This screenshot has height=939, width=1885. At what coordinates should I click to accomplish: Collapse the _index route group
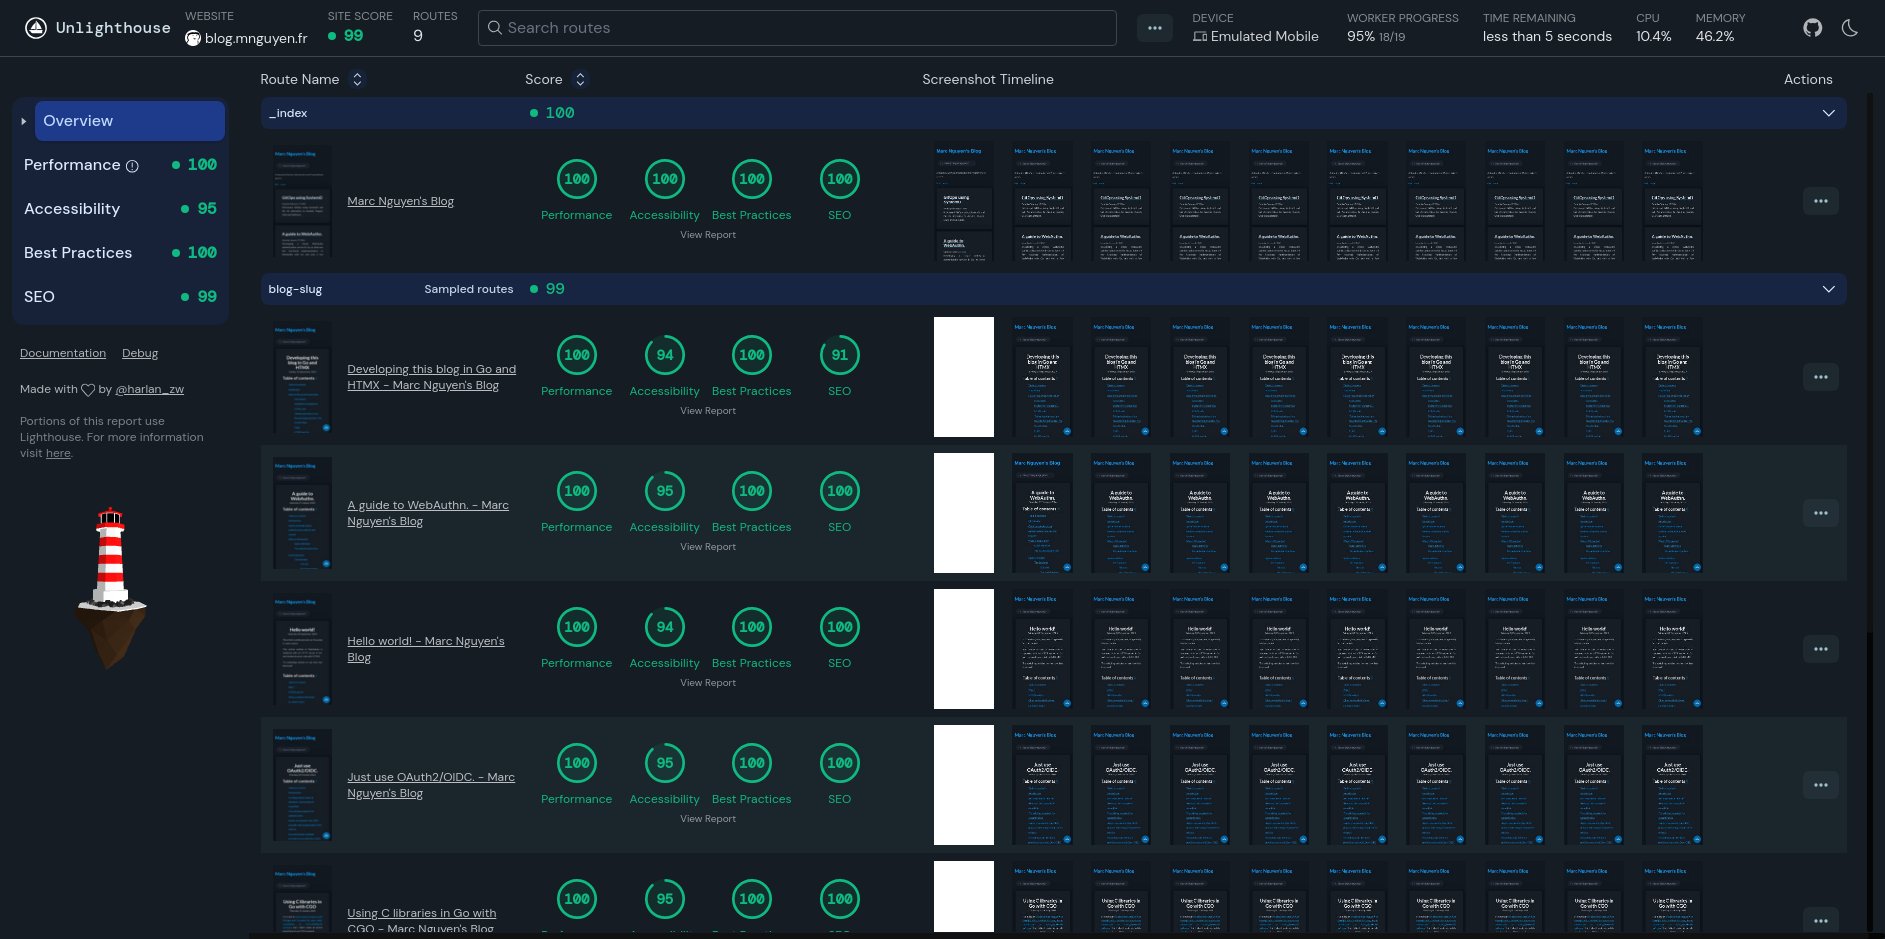pyautogui.click(x=1829, y=113)
